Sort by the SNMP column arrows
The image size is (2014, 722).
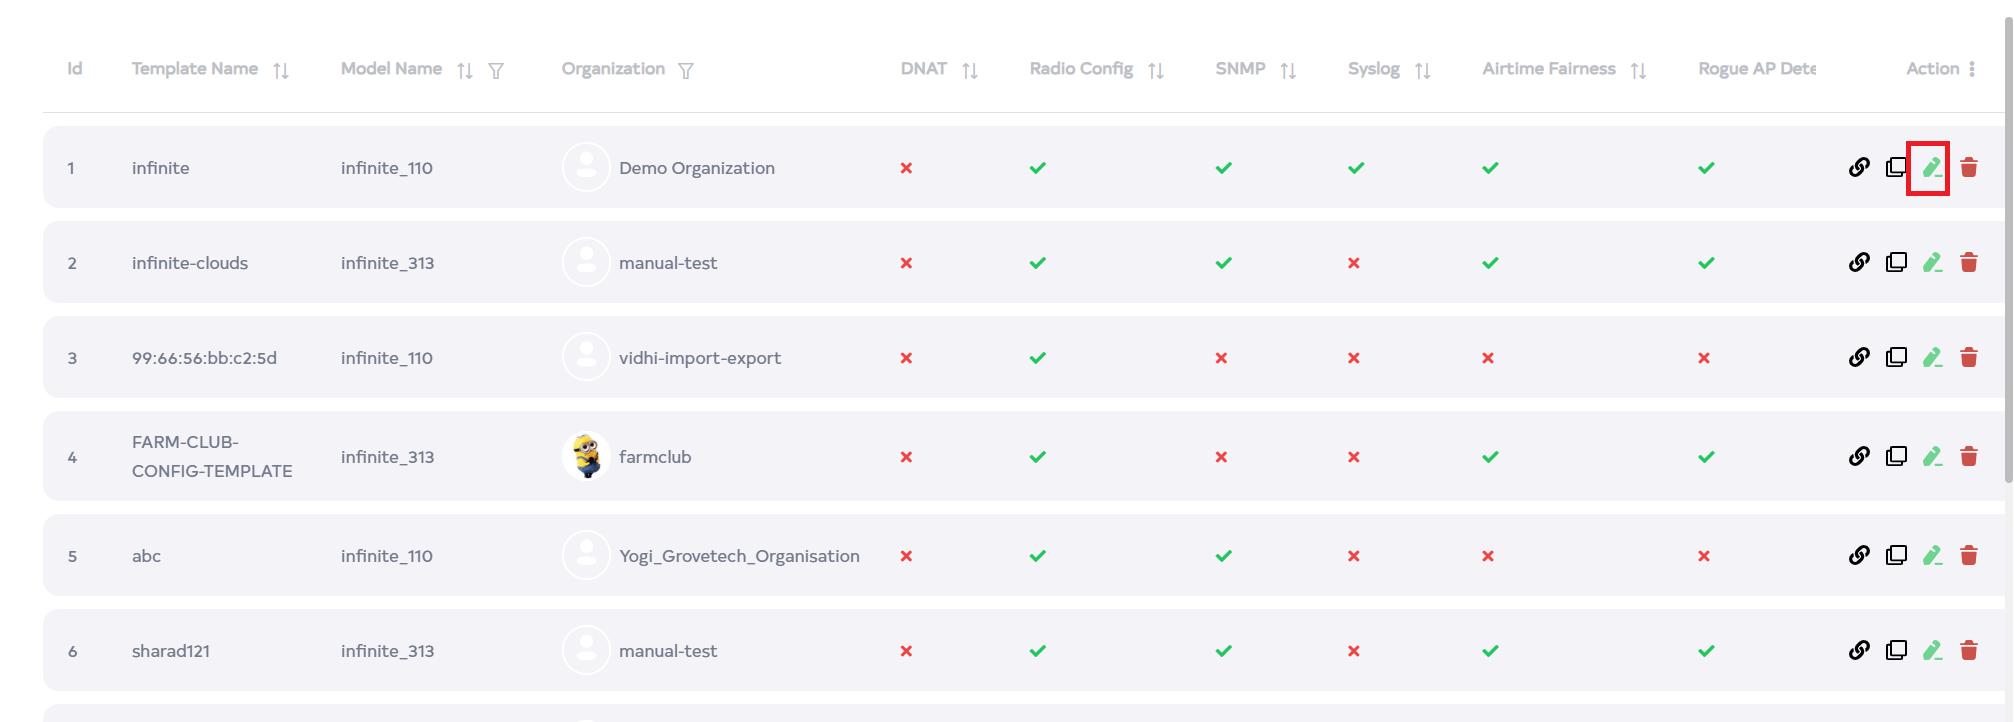[x=1288, y=70]
